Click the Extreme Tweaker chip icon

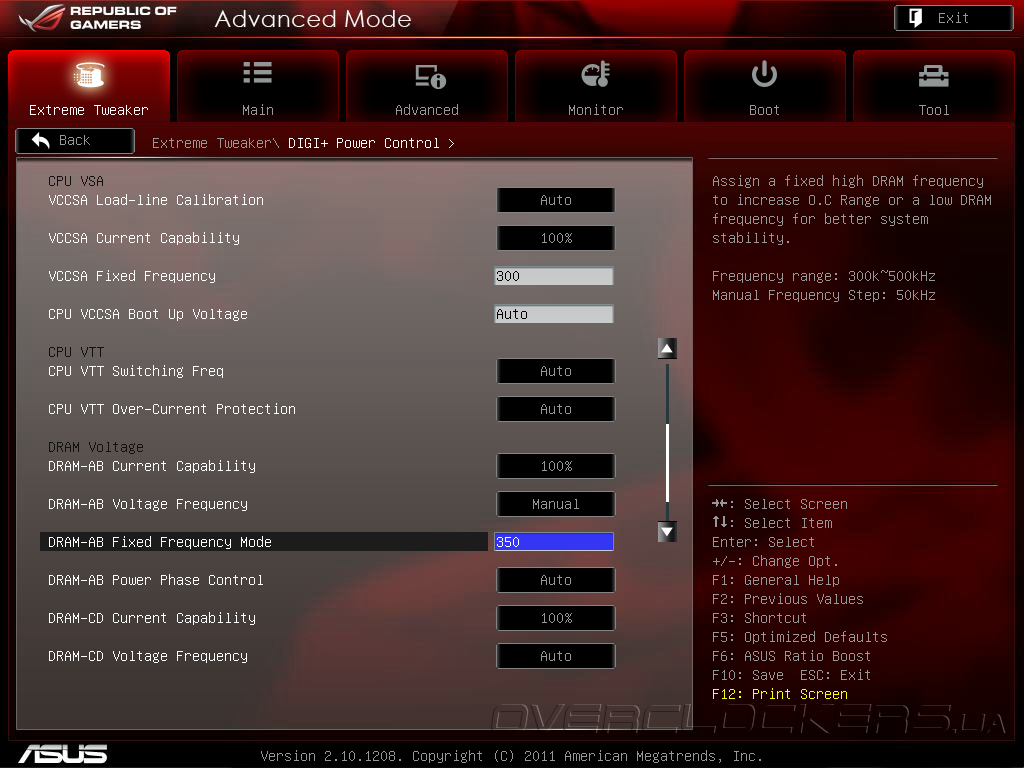[x=89, y=74]
